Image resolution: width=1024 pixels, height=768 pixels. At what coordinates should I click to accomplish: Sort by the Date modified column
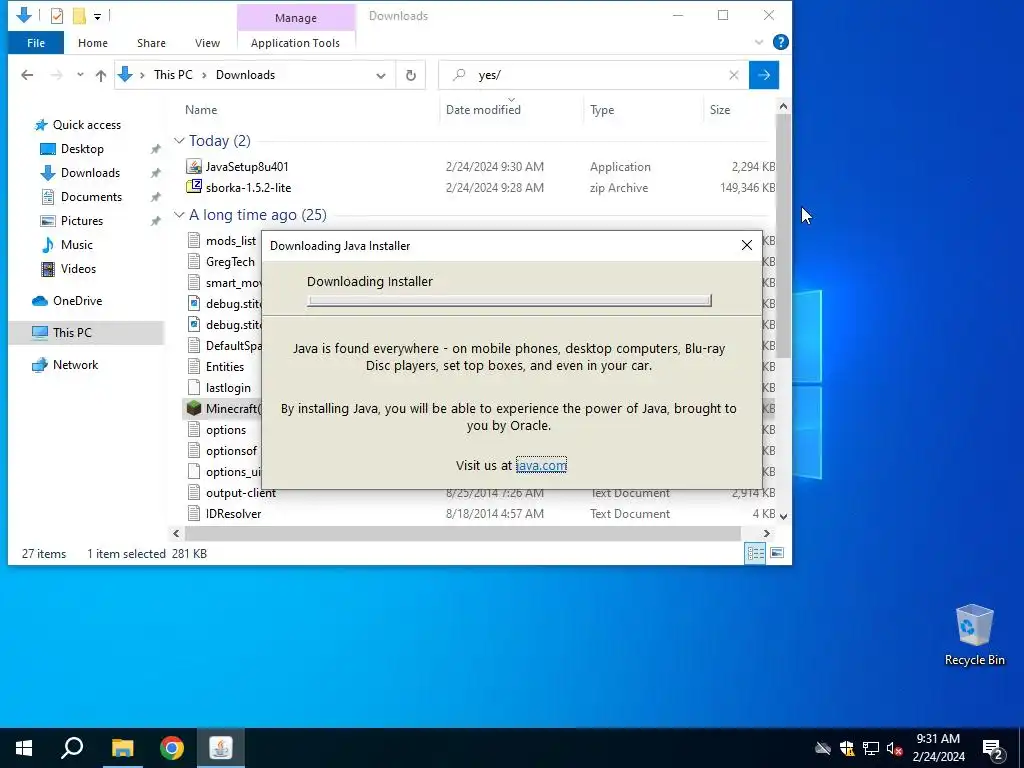point(483,110)
